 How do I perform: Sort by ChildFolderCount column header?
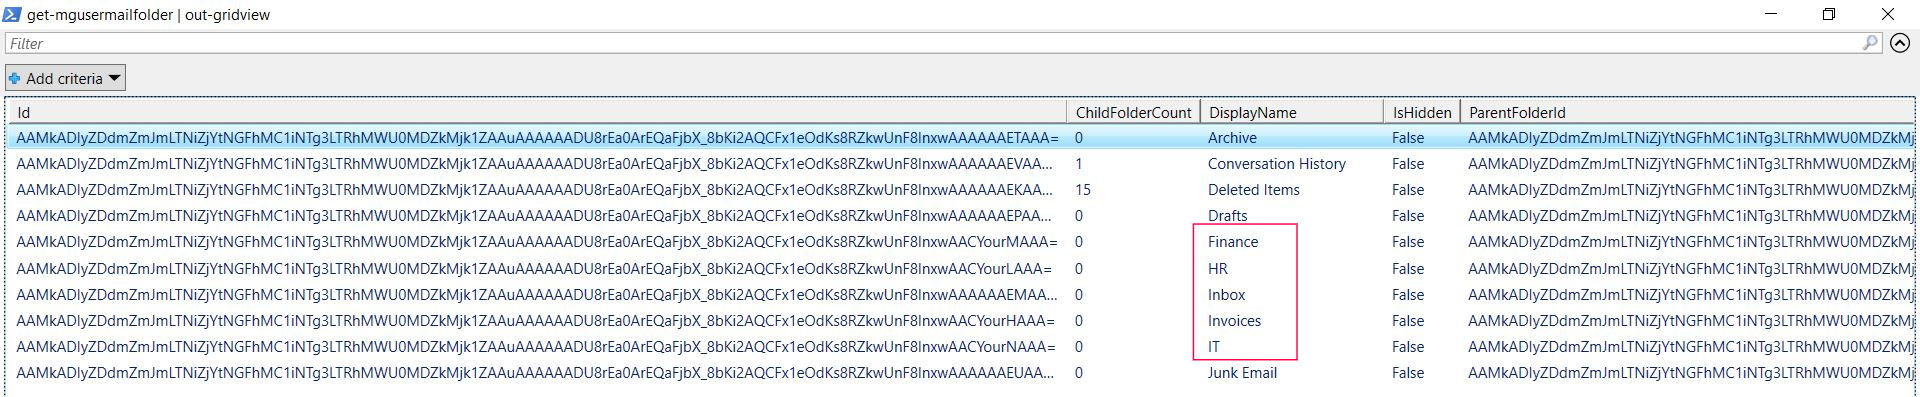pyautogui.click(x=1134, y=112)
